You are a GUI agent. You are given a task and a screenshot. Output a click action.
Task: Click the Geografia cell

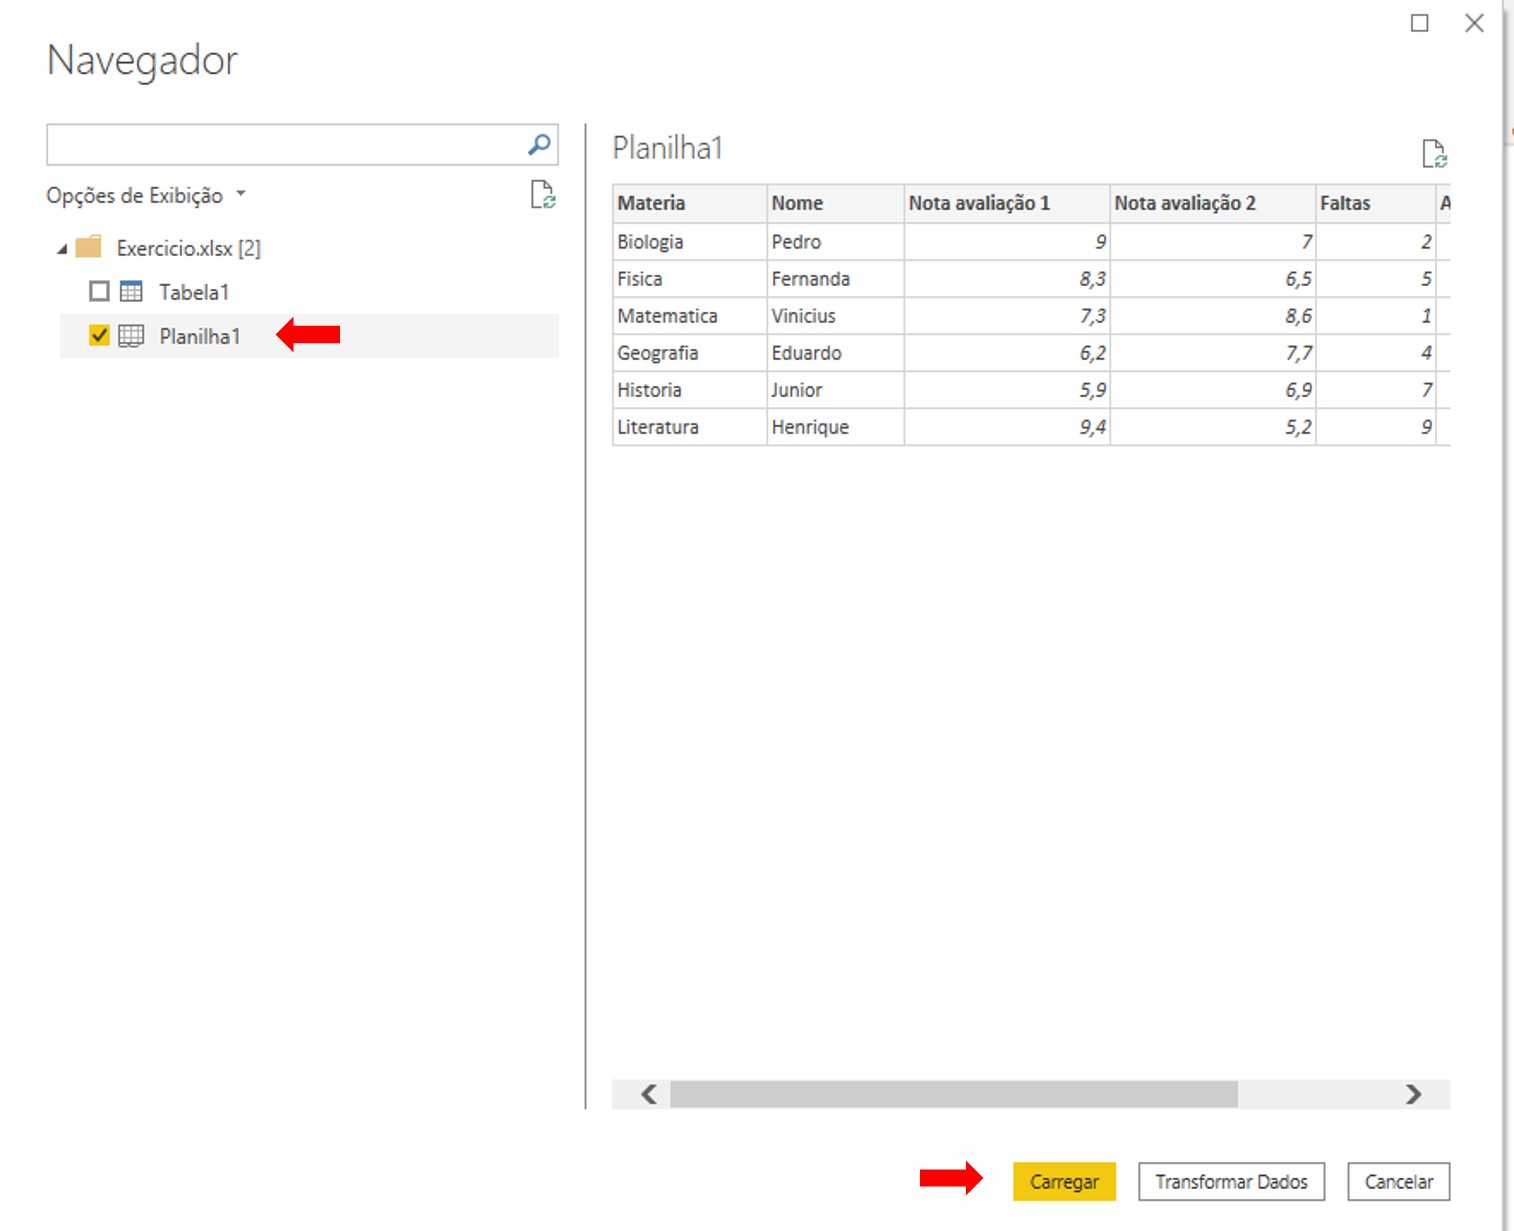click(x=690, y=353)
